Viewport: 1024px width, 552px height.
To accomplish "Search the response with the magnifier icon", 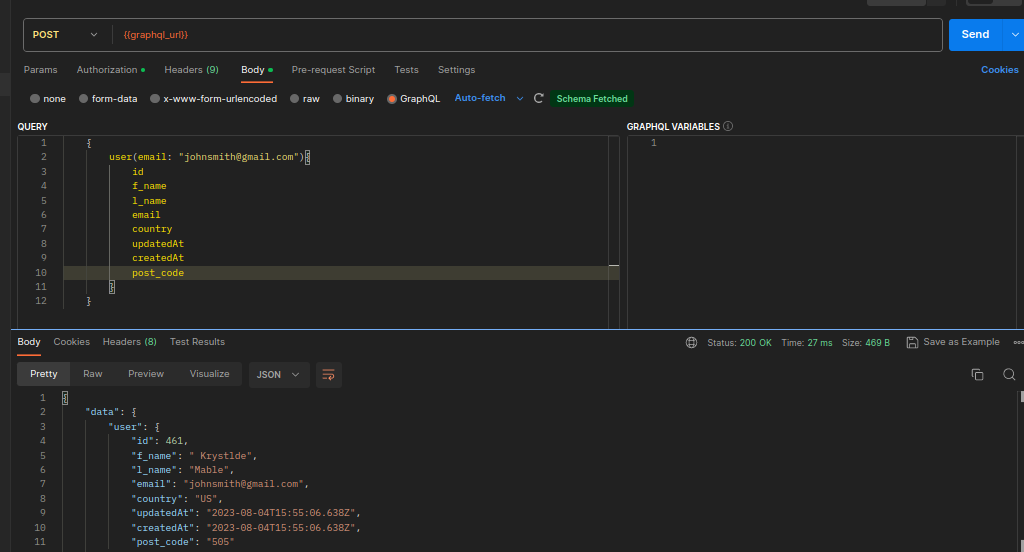I will (1009, 374).
